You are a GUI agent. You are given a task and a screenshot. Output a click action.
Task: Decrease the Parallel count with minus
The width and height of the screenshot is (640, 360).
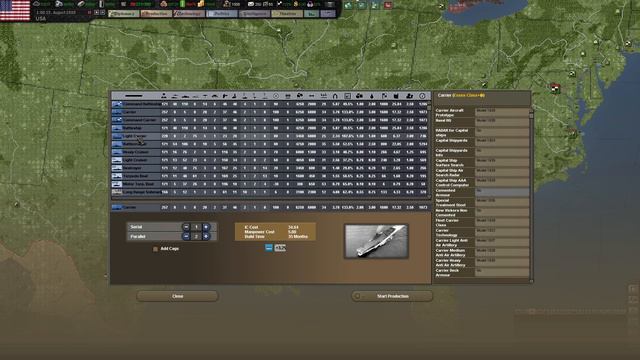click(186, 236)
